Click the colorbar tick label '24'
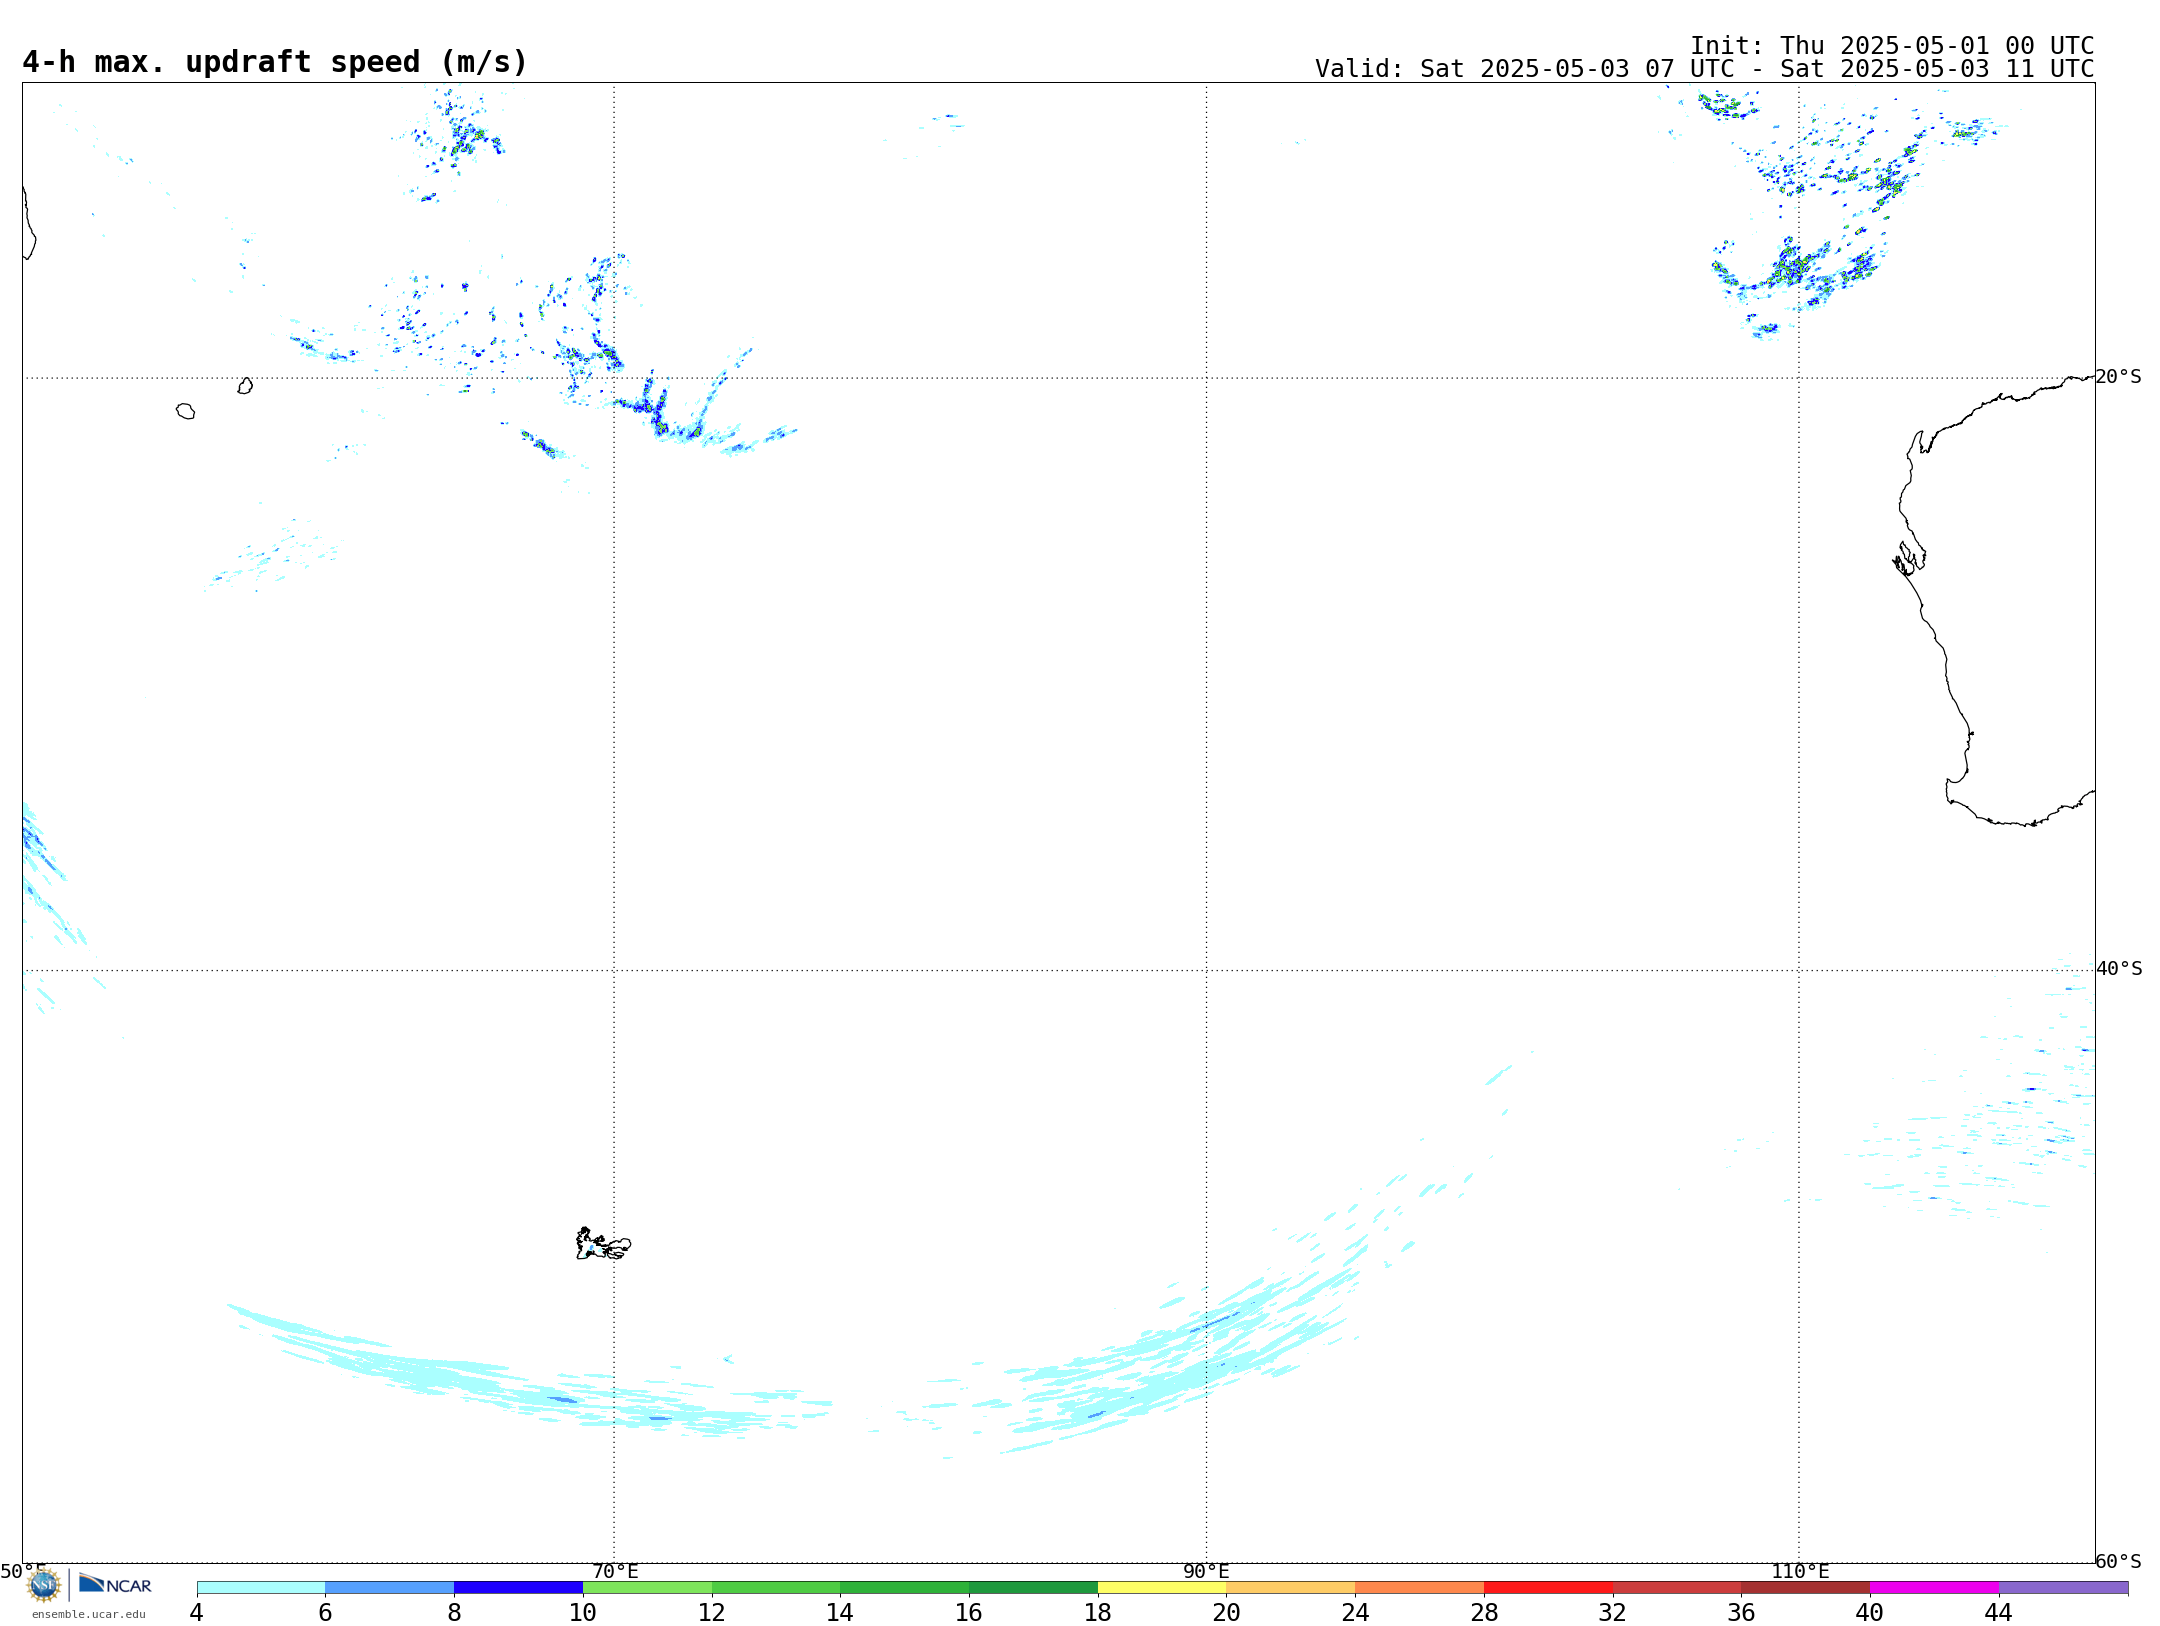This screenshot has width=2160, height=1626. click(x=1355, y=1612)
